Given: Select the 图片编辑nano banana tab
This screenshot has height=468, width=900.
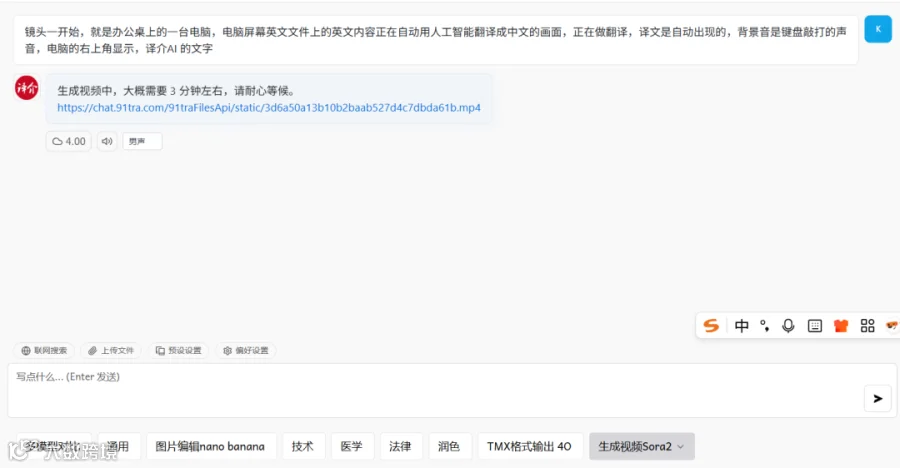Looking at the screenshot, I should 210,446.
